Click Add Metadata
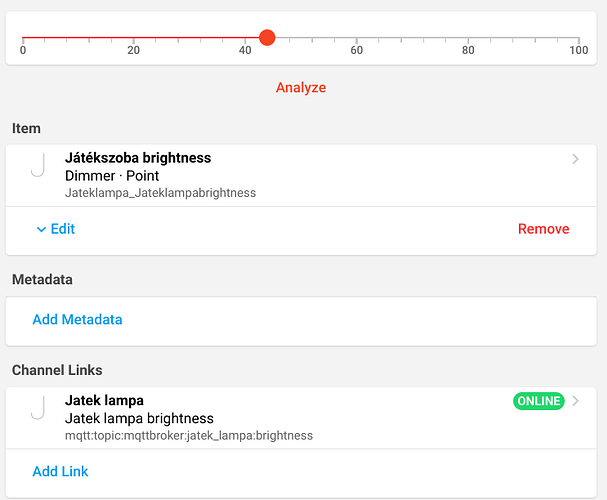This screenshot has height=500, width=607. point(77,320)
